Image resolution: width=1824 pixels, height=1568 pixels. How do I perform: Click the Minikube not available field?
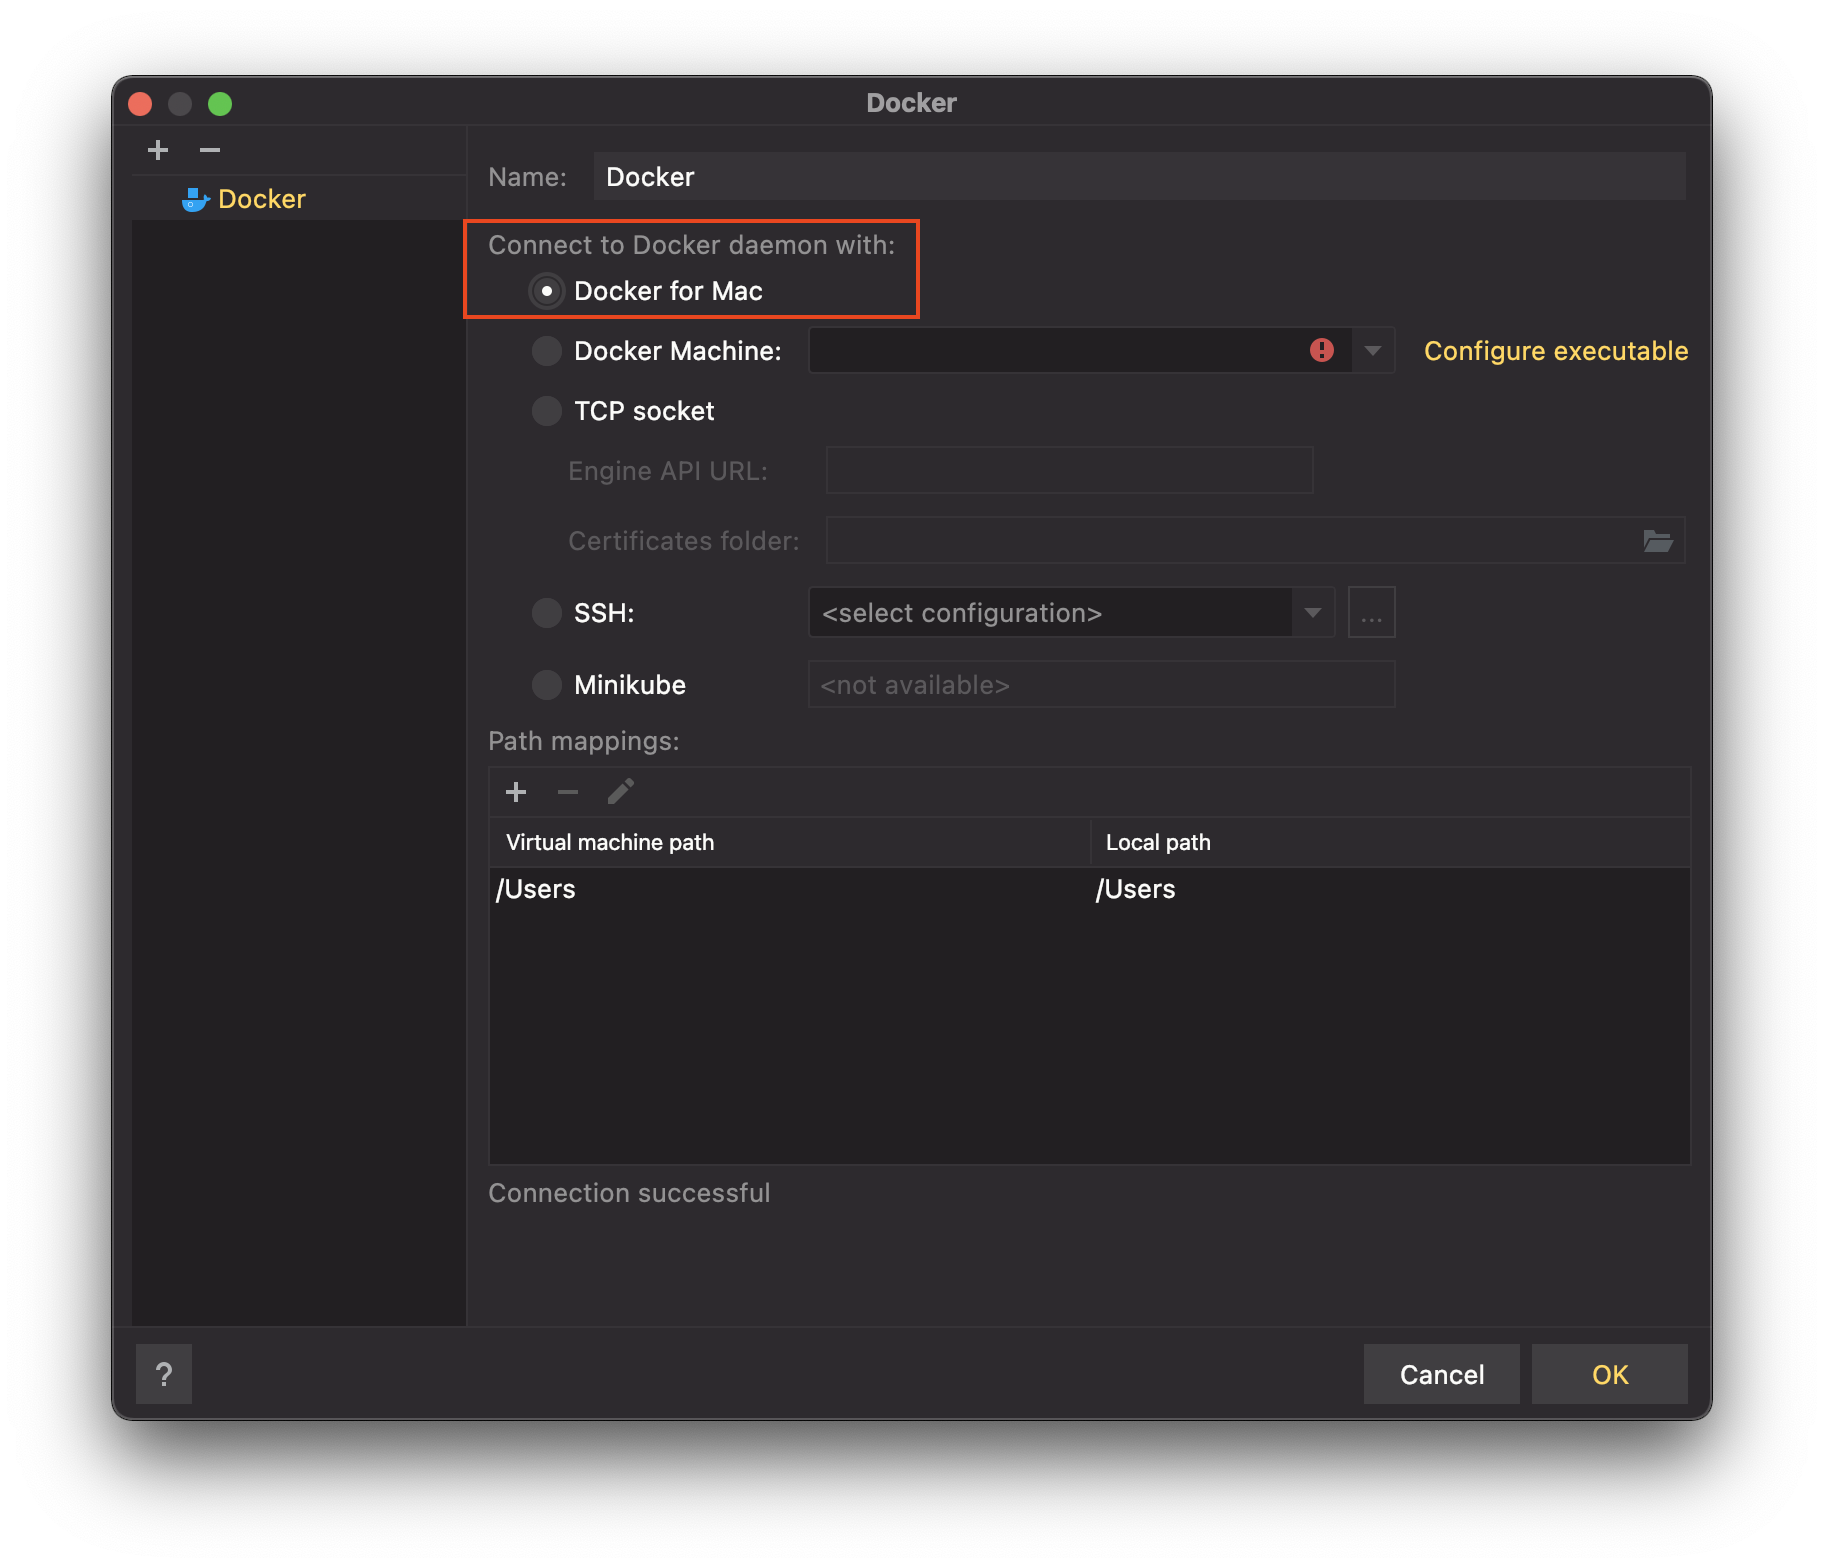pos(1101,685)
